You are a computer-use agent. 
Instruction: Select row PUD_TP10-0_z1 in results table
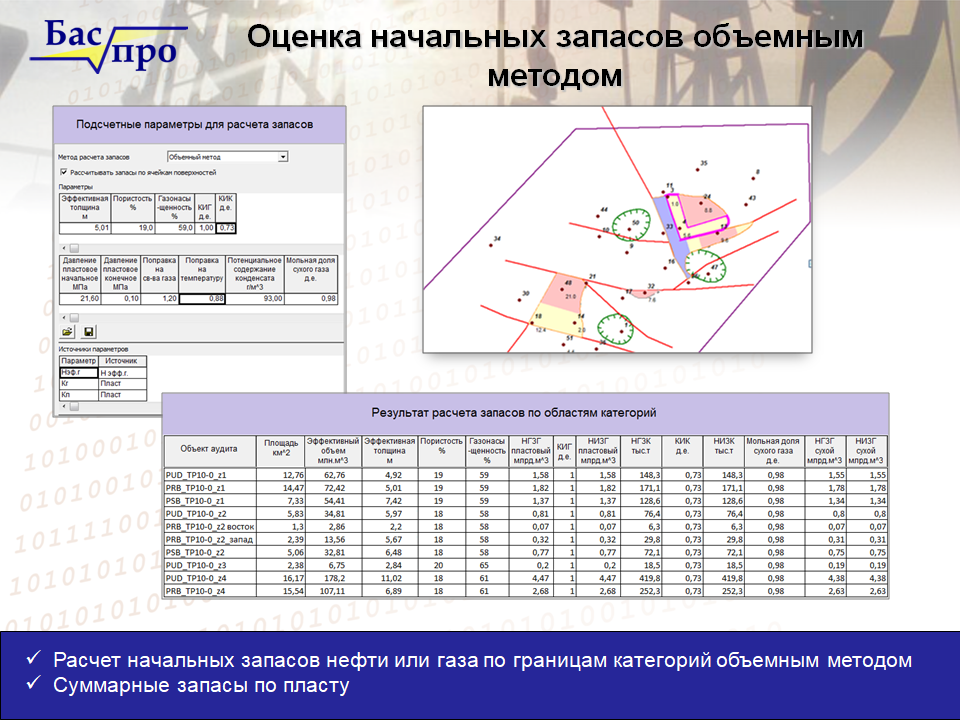[526, 475]
